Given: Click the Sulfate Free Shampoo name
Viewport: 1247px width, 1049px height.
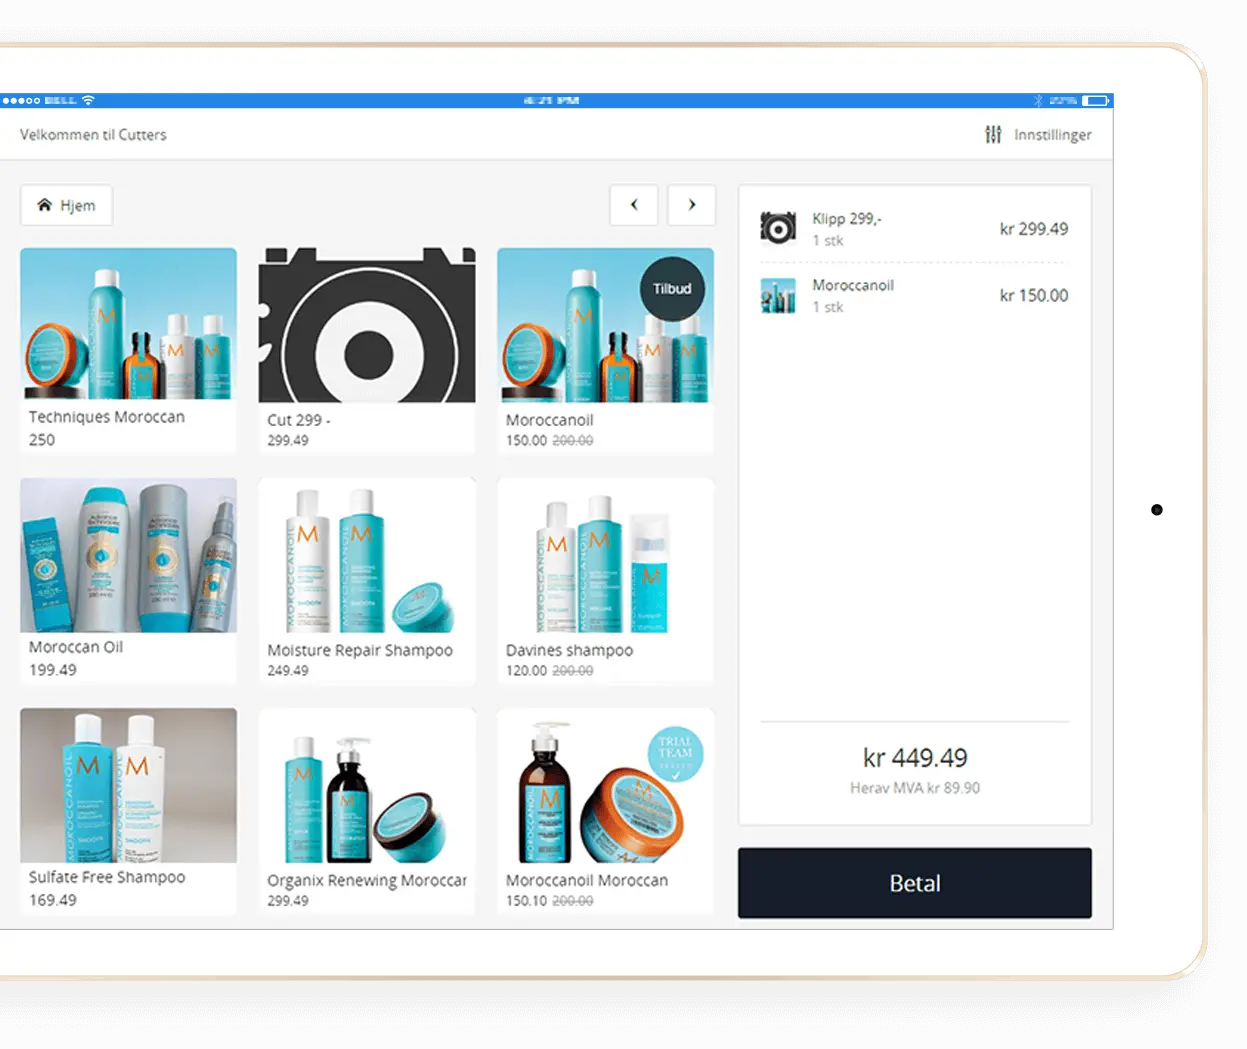Looking at the screenshot, I should coord(107,877).
